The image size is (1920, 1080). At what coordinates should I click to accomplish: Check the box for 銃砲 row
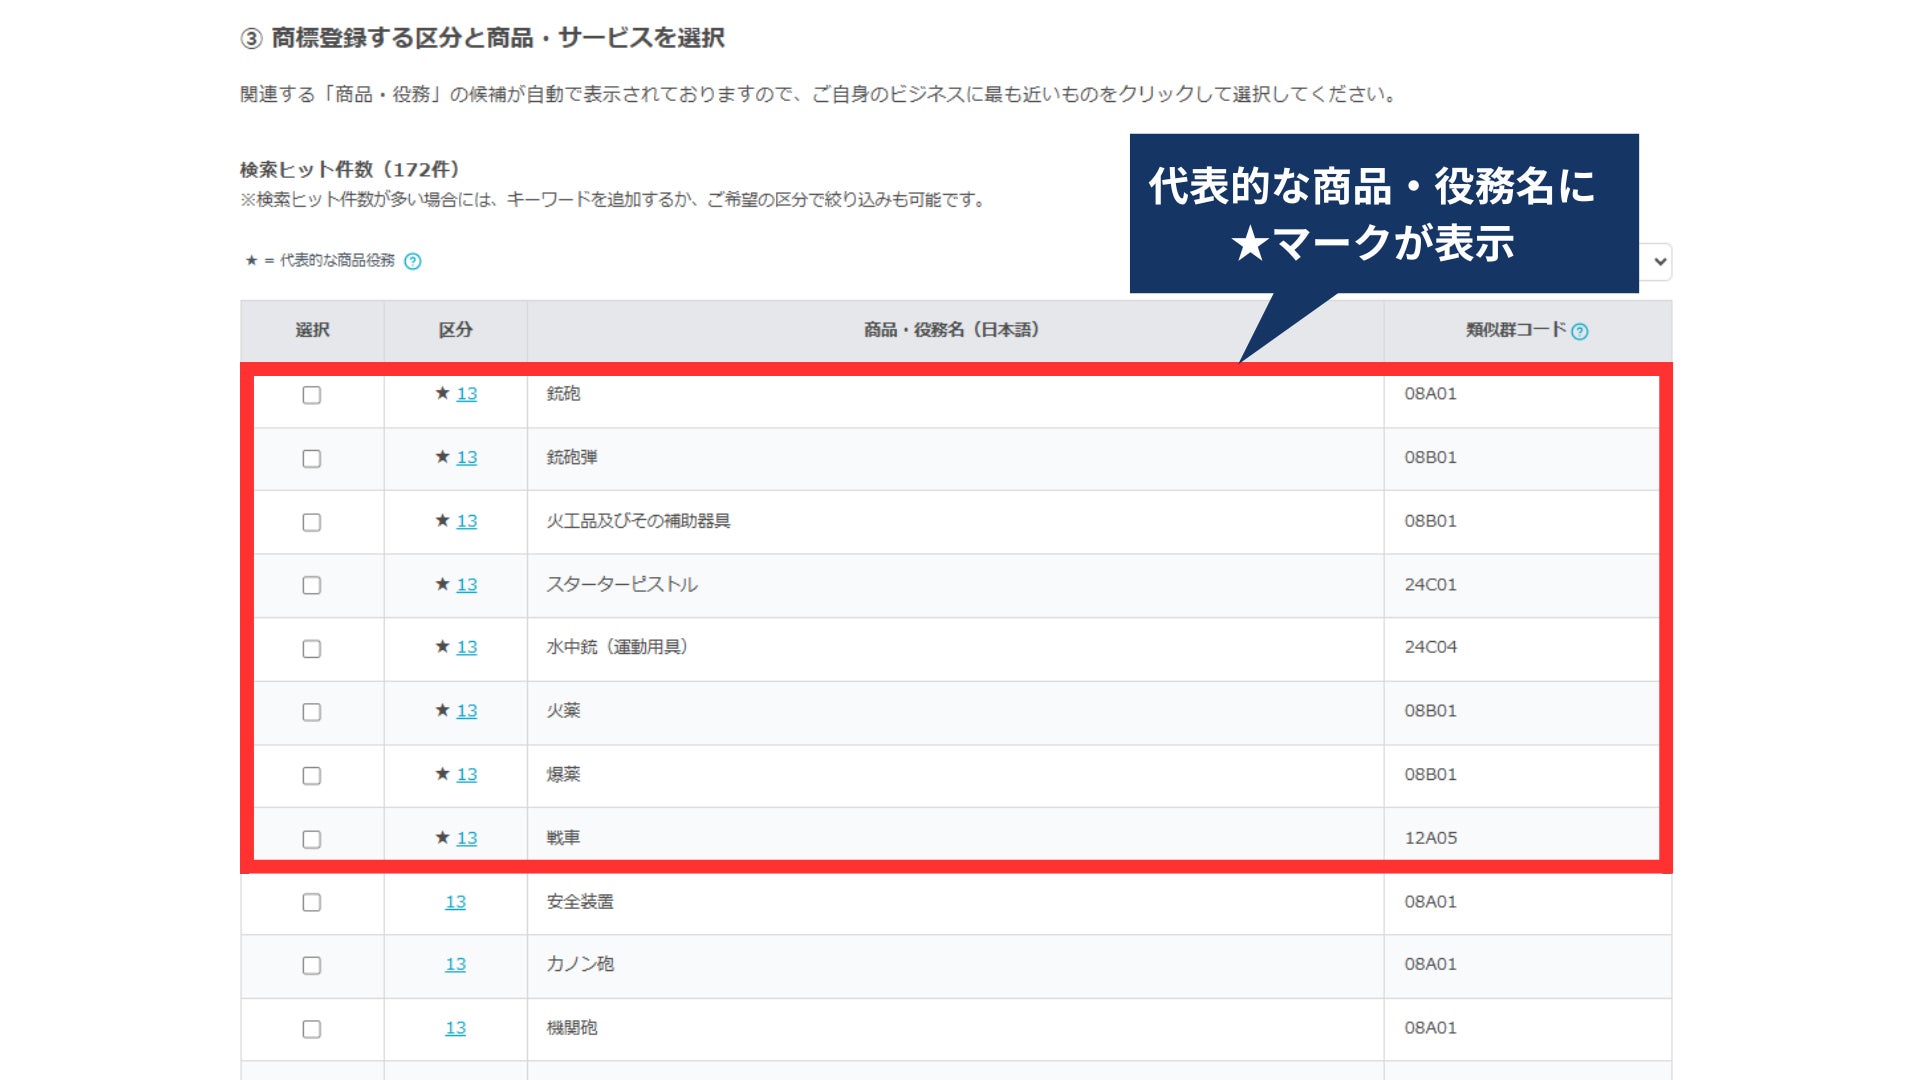(312, 395)
